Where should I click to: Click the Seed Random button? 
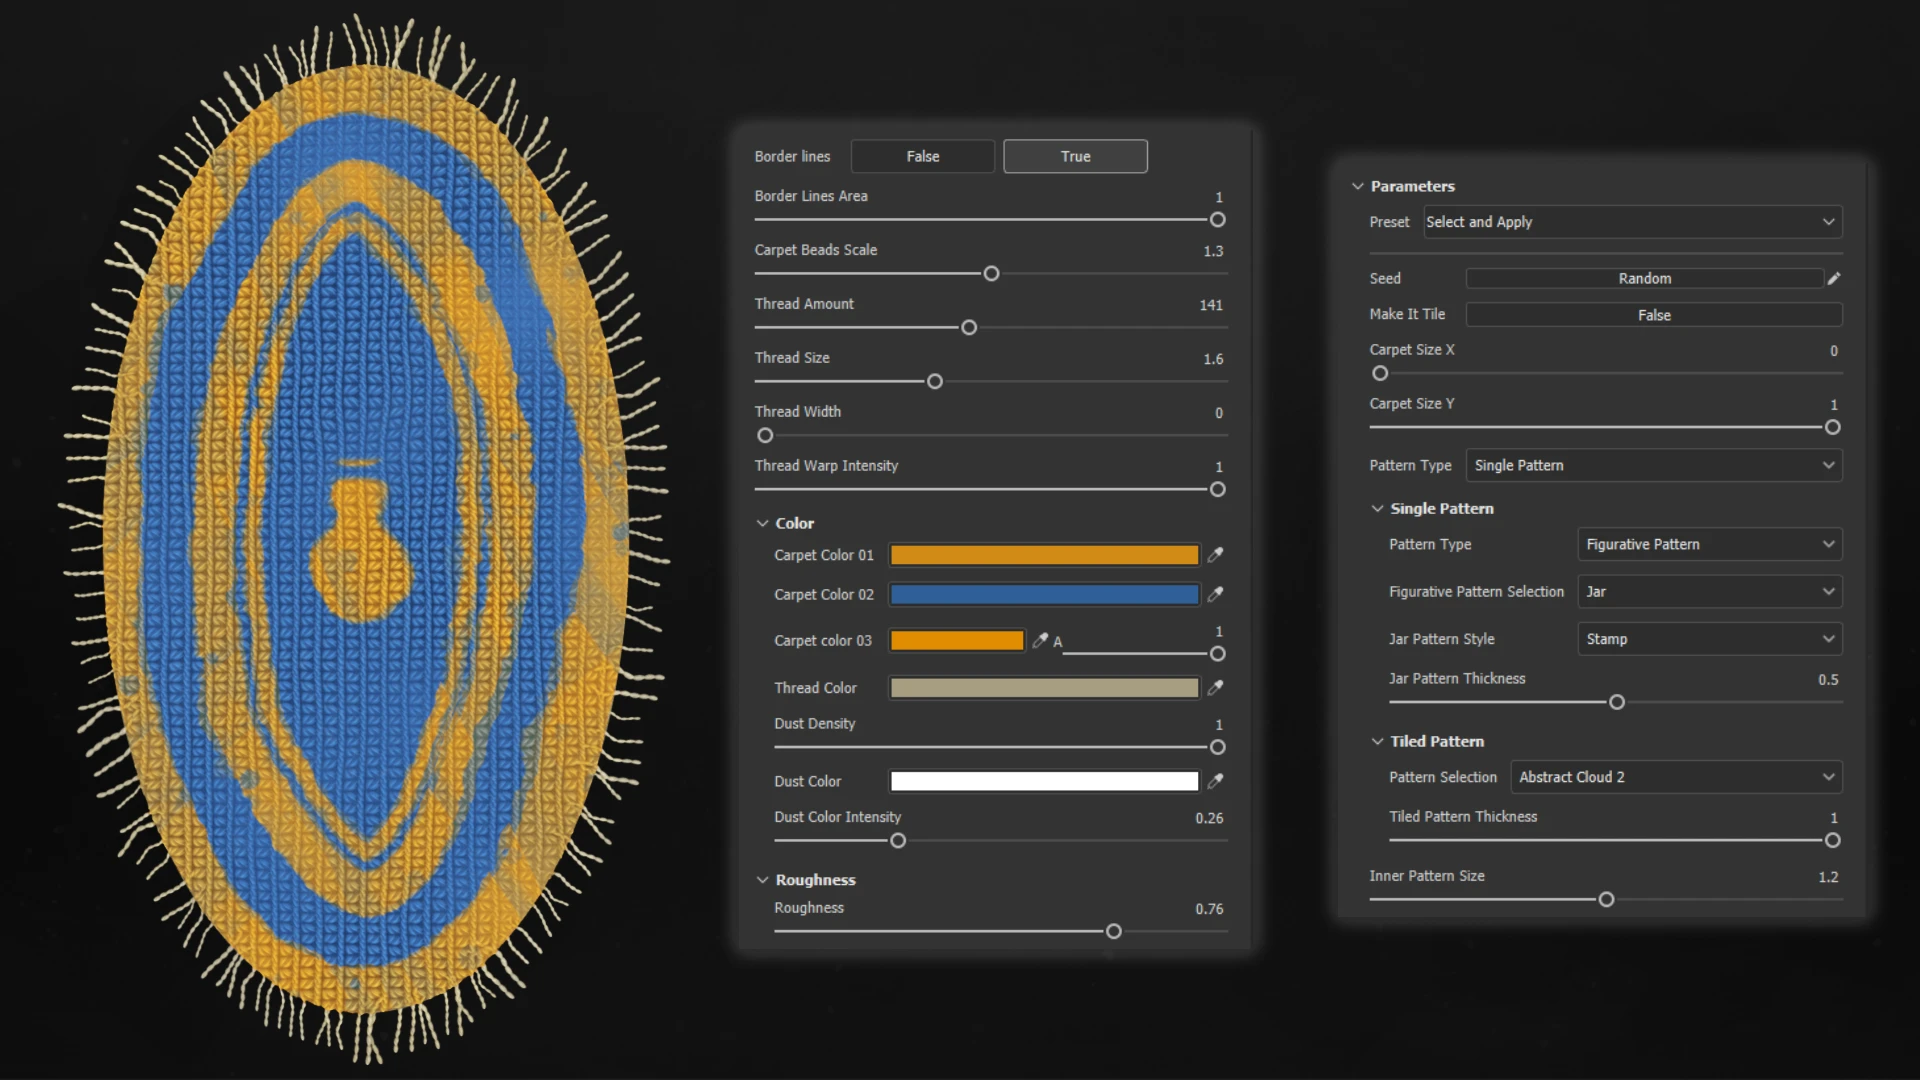pyautogui.click(x=1644, y=278)
